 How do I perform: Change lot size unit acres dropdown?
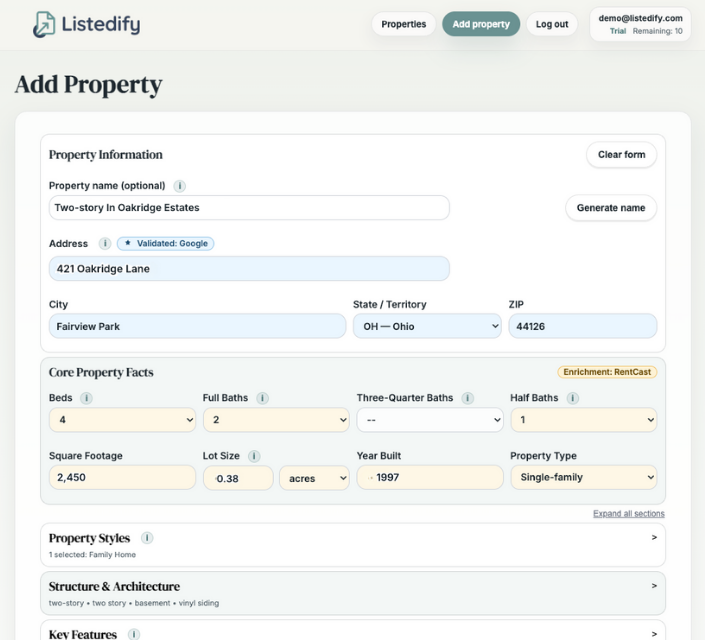pyautogui.click(x=314, y=478)
